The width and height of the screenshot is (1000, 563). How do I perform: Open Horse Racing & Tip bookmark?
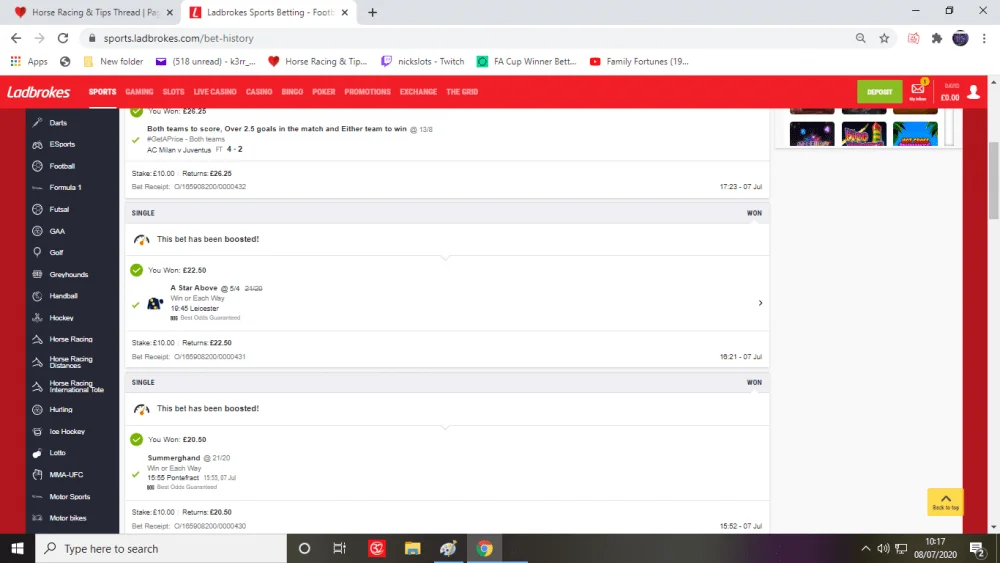tap(318, 61)
